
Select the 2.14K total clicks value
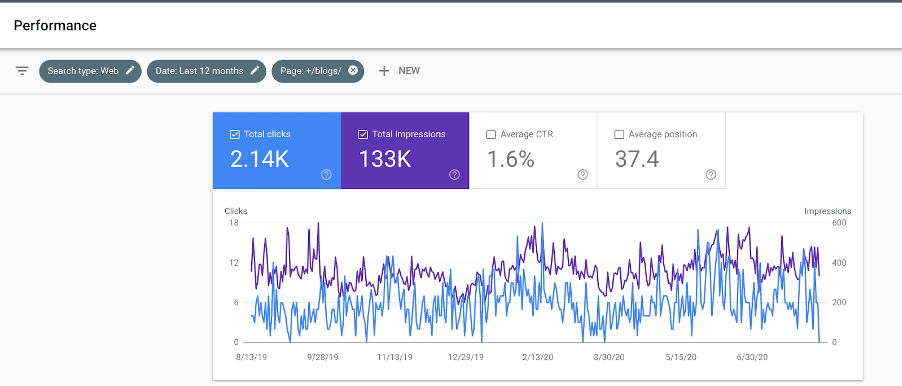coord(259,159)
